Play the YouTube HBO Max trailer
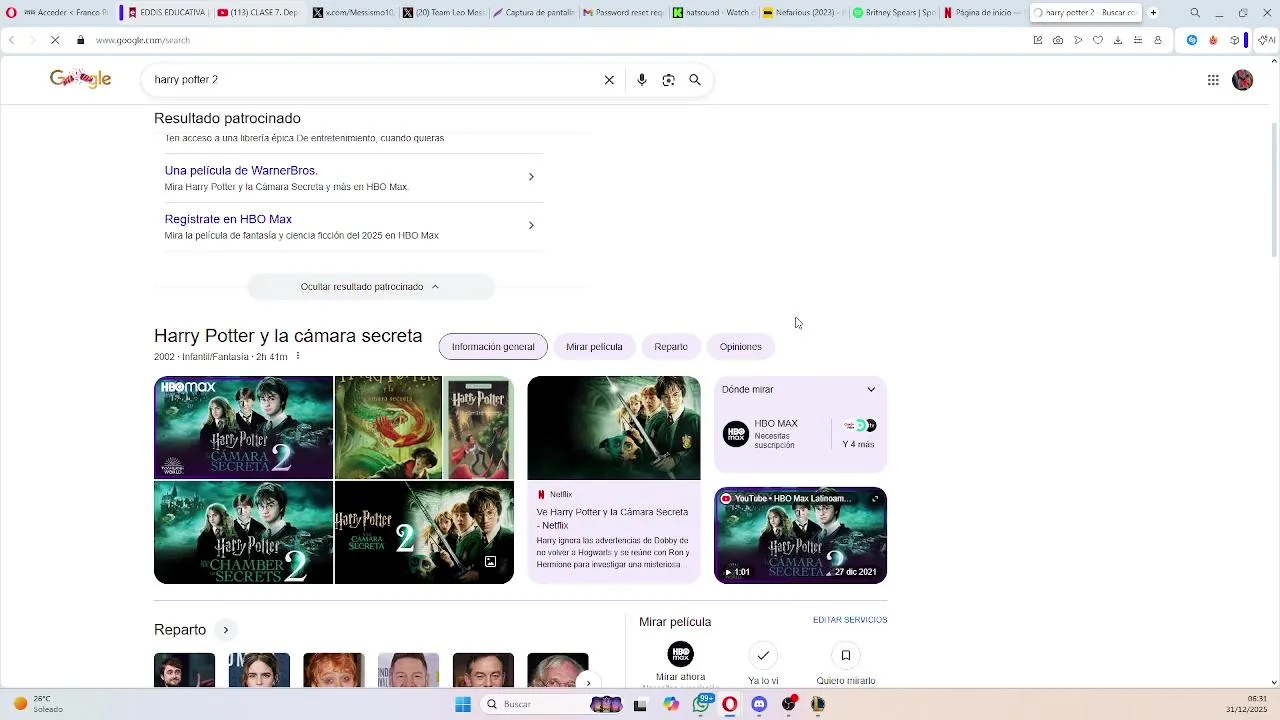 (800, 535)
